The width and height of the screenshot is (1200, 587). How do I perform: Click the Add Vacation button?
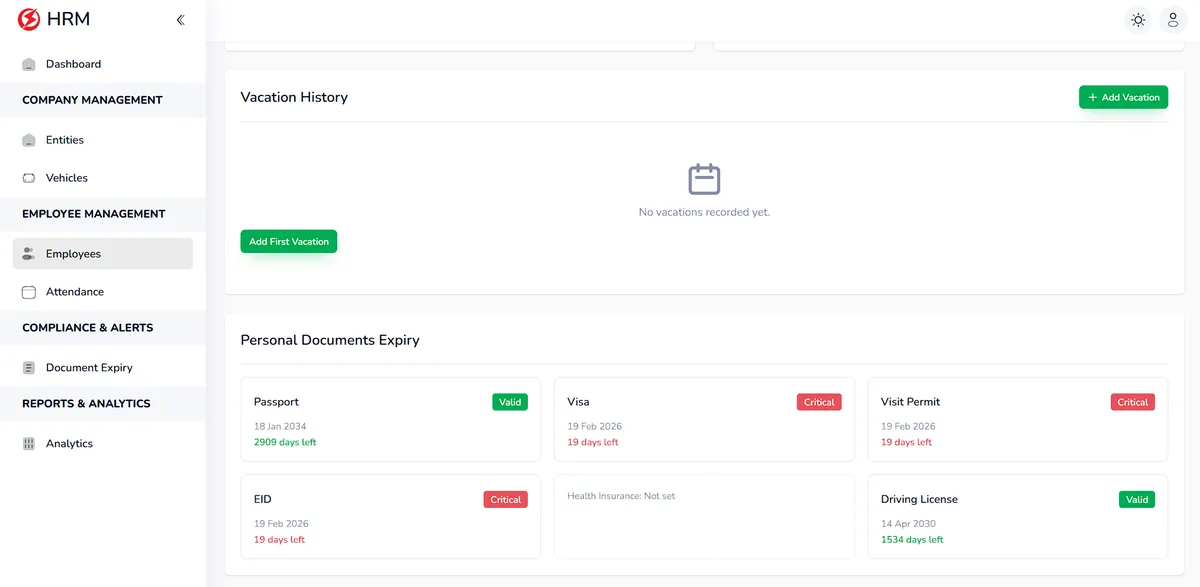coord(1123,97)
